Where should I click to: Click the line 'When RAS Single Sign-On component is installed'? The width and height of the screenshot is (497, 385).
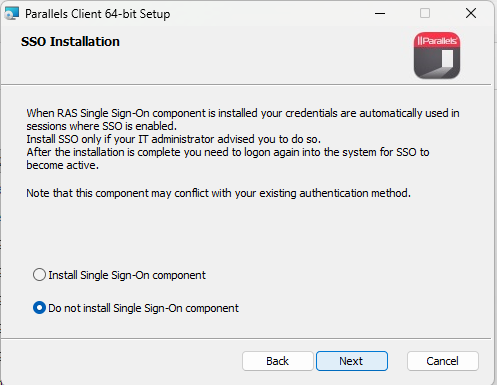pos(142,113)
